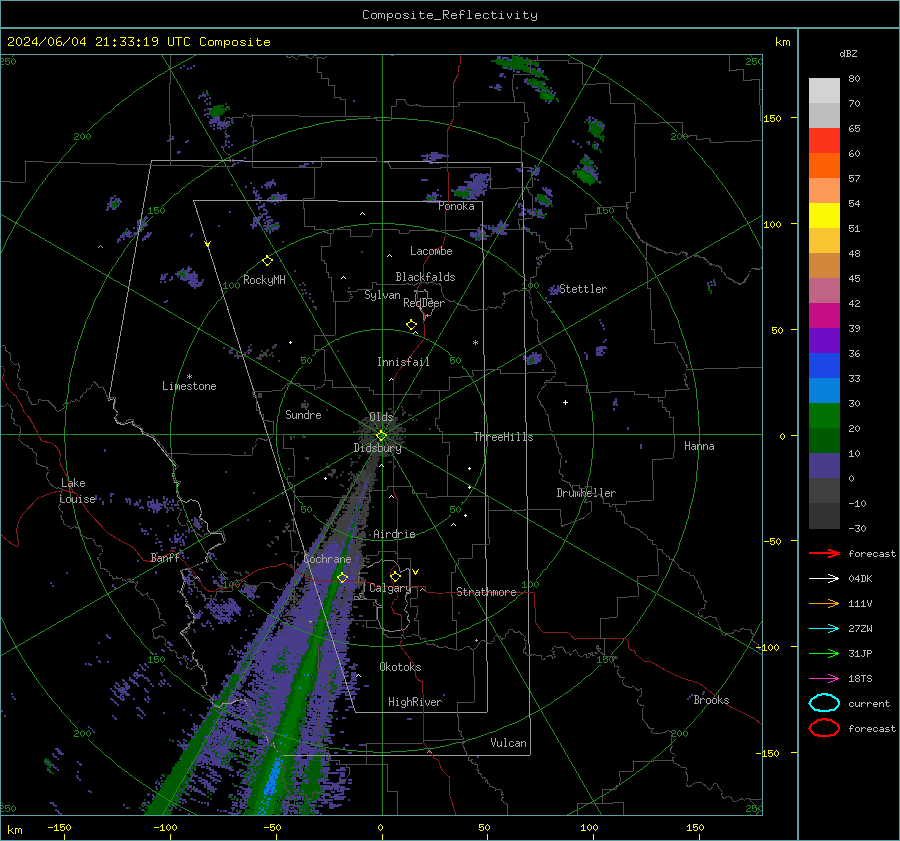Click the Airdrie map label
Screen dimensions: 900x841
(394, 534)
